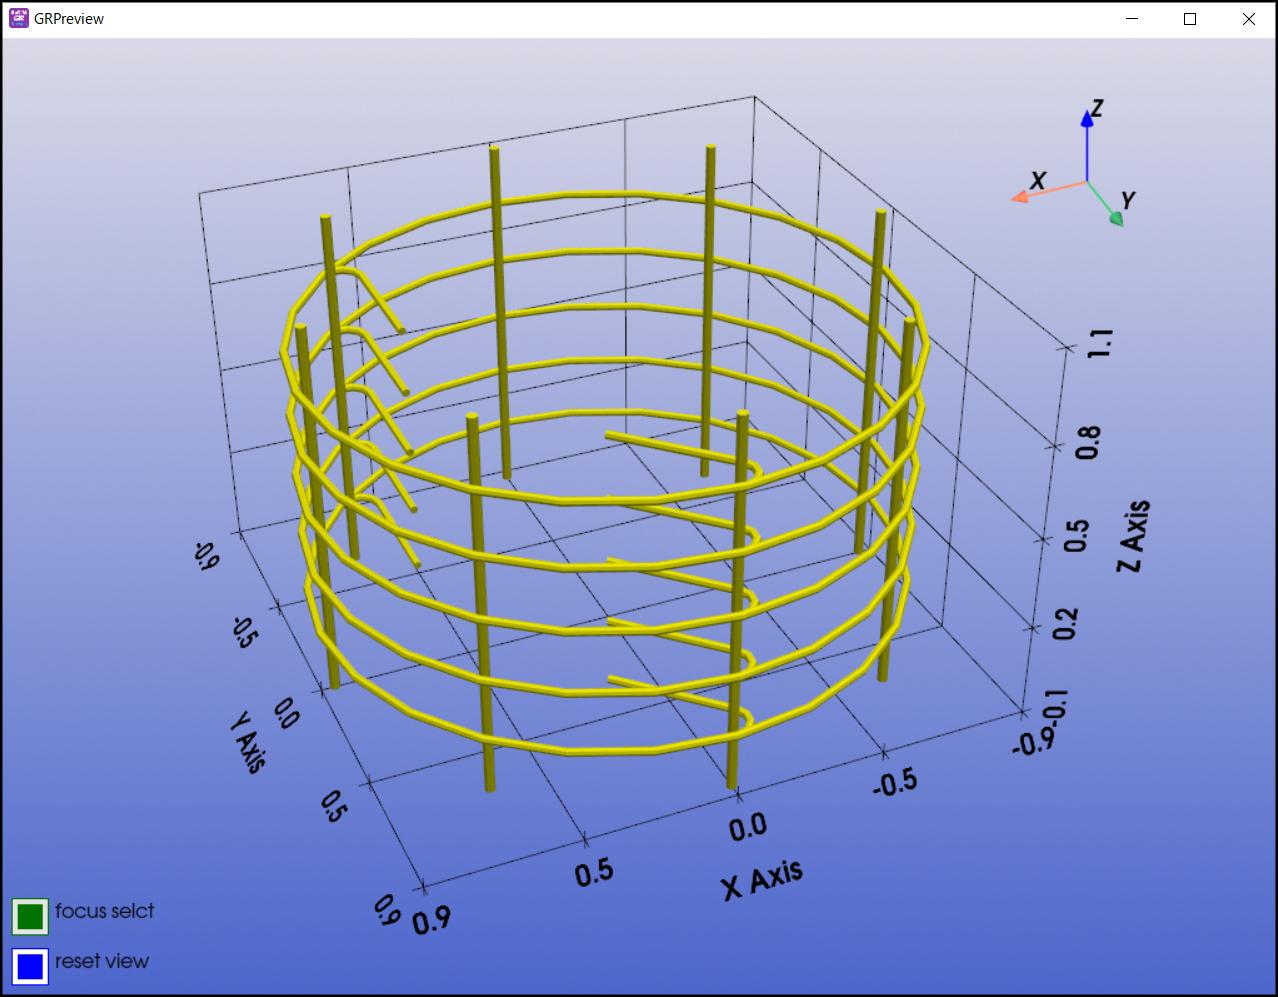Close the GRPreview window
The height and width of the screenshot is (997, 1278).
click(x=1248, y=19)
